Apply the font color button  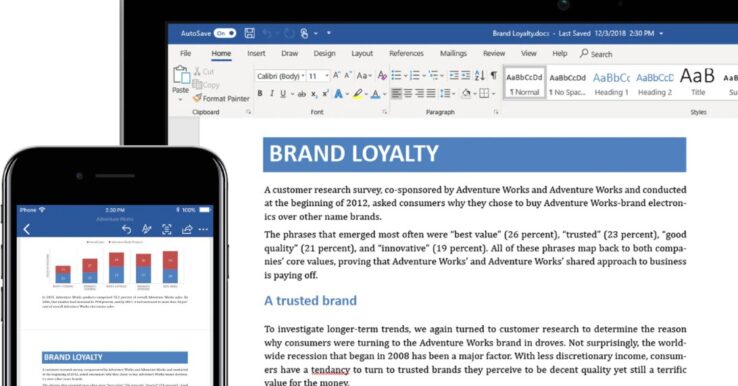(376, 94)
